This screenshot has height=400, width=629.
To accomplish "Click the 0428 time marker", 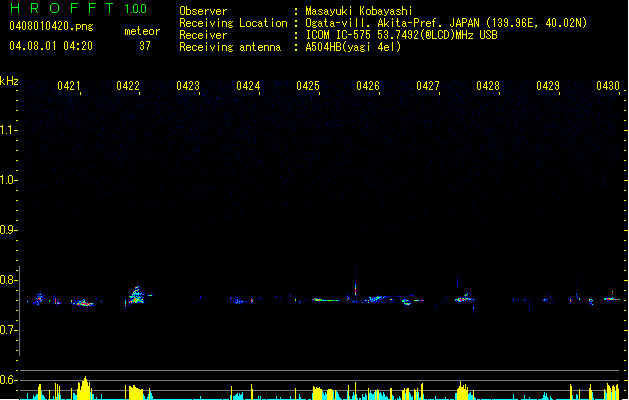I will (488, 86).
